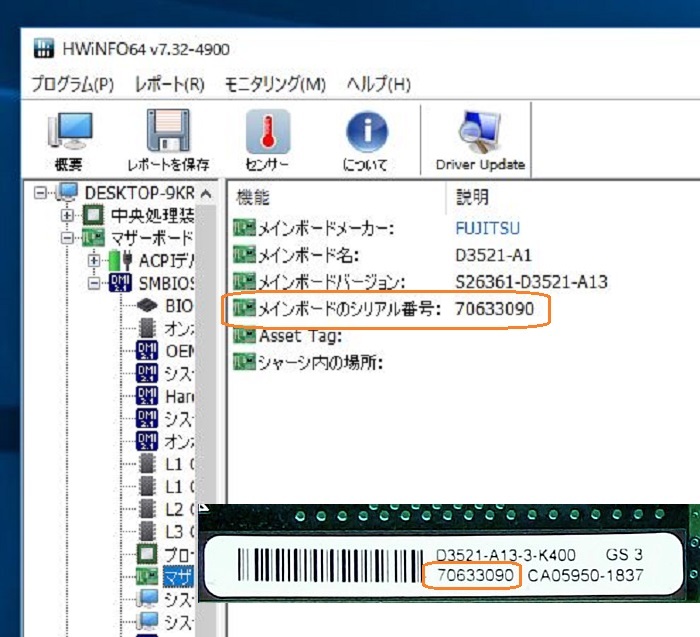The image size is (700, 637).
Task: Click the FUJITSU value
Action: tap(488, 229)
